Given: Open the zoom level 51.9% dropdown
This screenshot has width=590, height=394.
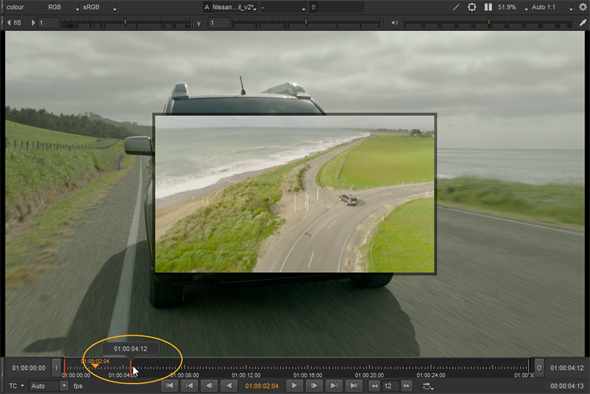Looking at the screenshot, I should (x=512, y=7).
